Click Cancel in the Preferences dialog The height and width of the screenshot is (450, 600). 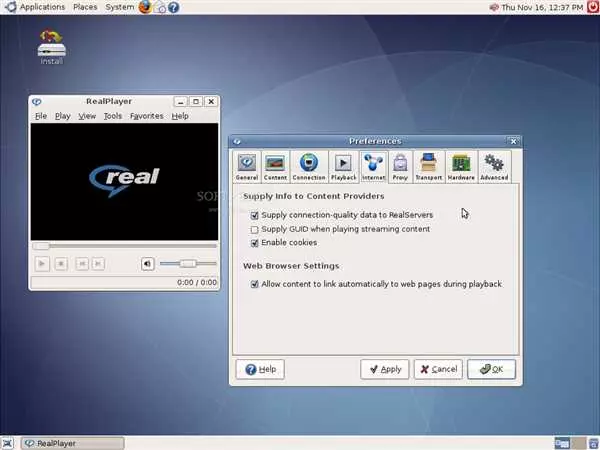438,369
